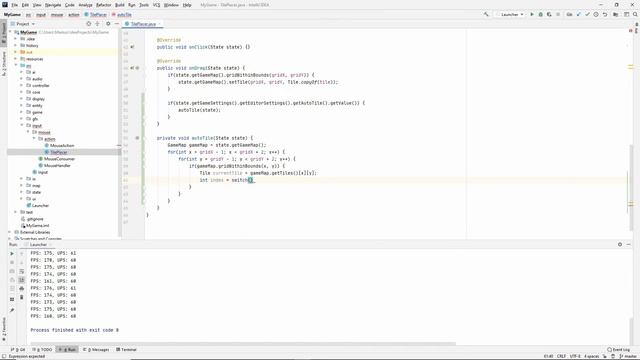Open the Refactor menu
Screen dimensions: 640x360
[x=104, y=5]
